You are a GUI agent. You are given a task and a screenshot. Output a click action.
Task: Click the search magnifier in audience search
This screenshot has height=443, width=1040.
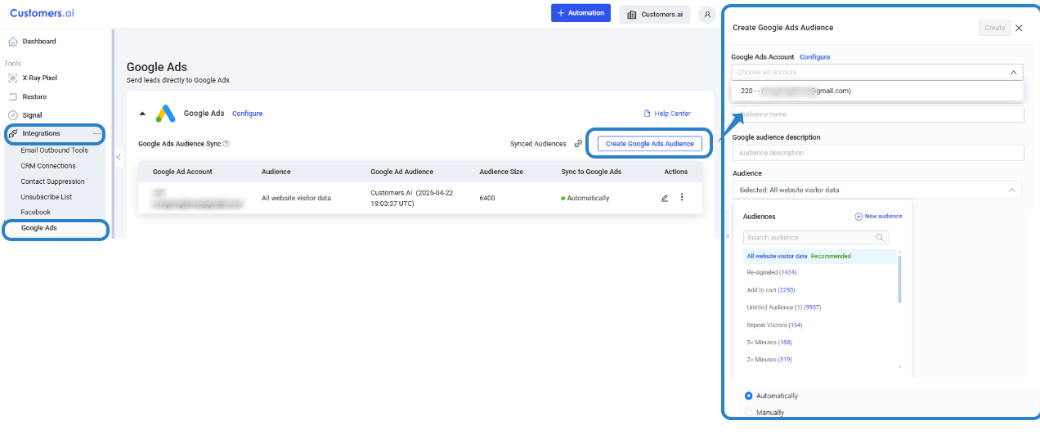pyautogui.click(x=880, y=237)
